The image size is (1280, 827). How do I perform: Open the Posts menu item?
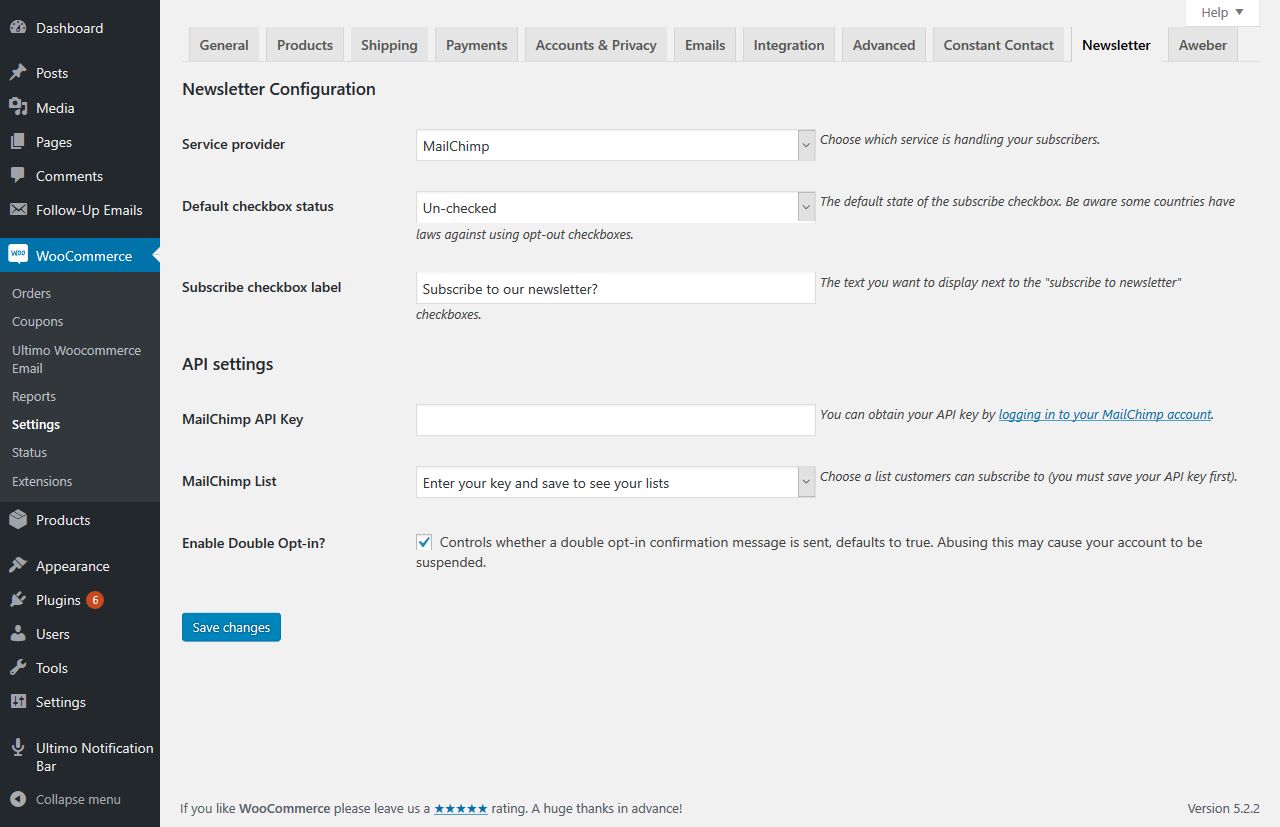80,73
